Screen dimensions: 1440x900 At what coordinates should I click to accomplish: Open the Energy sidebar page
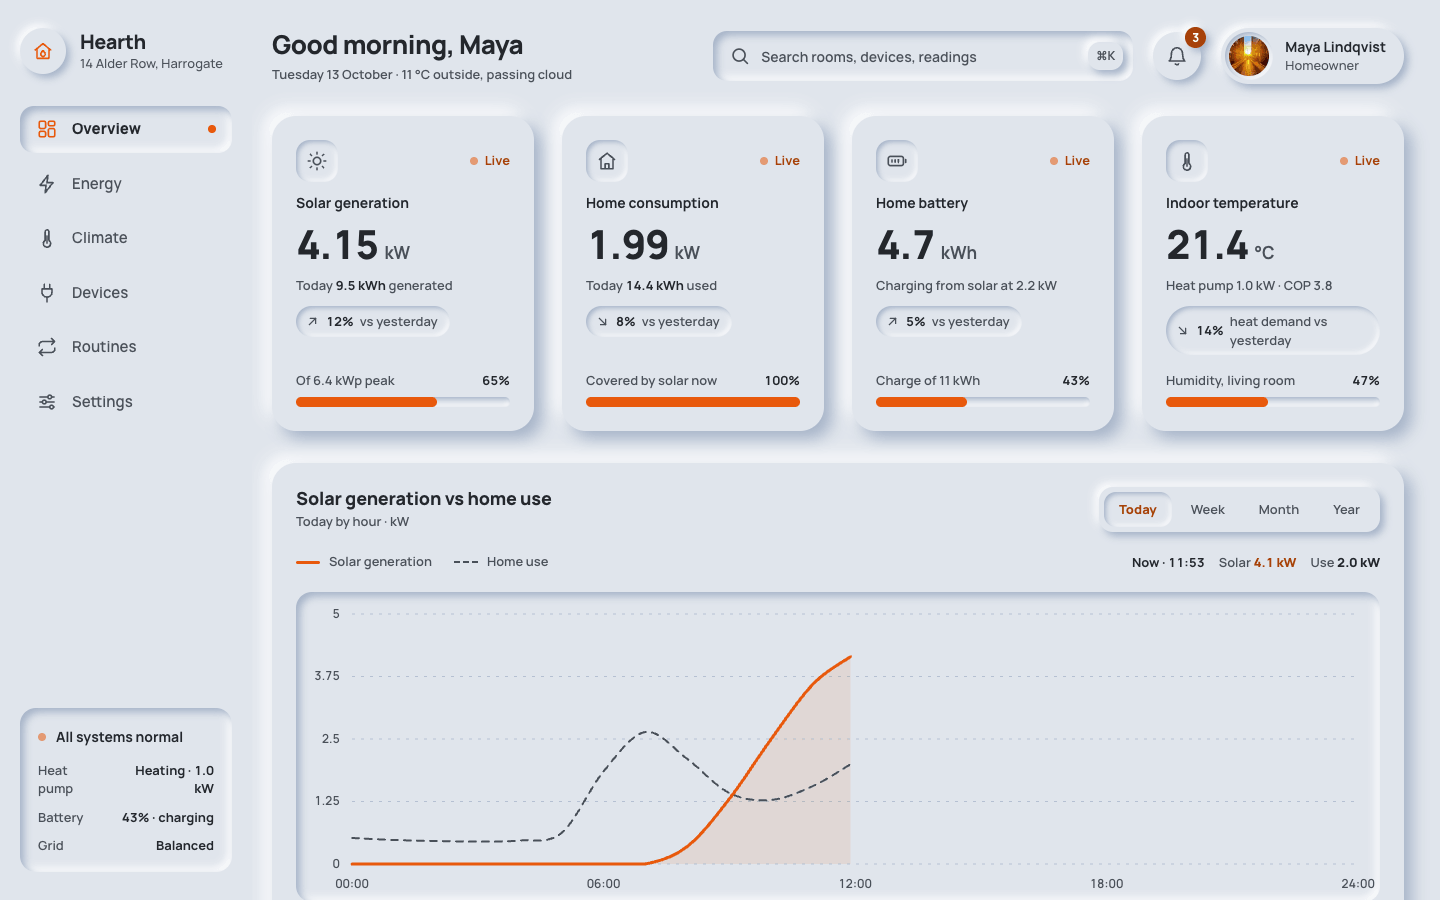[x=126, y=184]
